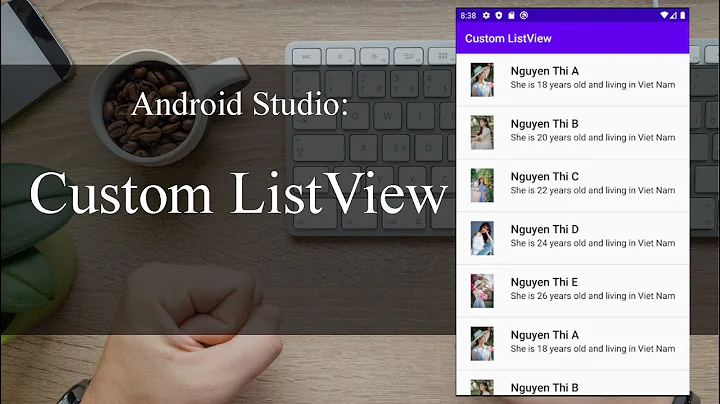Select Nguyen Thi B name above Thi C
This screenshot has height=404, width=720.
545,124
